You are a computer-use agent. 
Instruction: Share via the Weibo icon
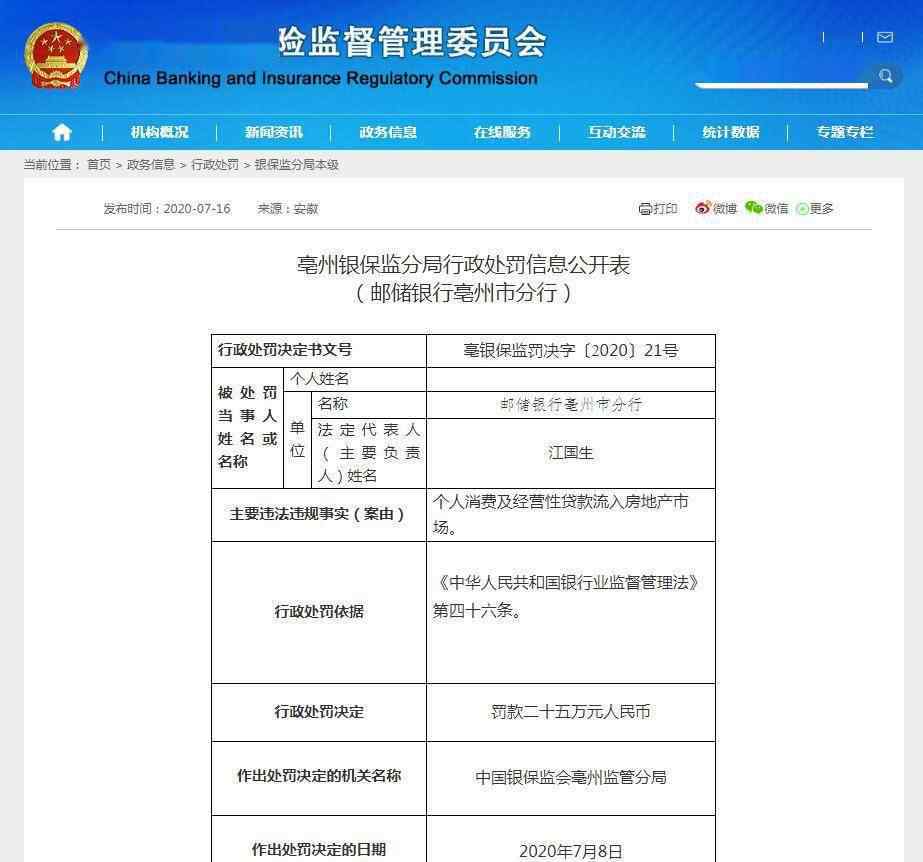(702, 208)
